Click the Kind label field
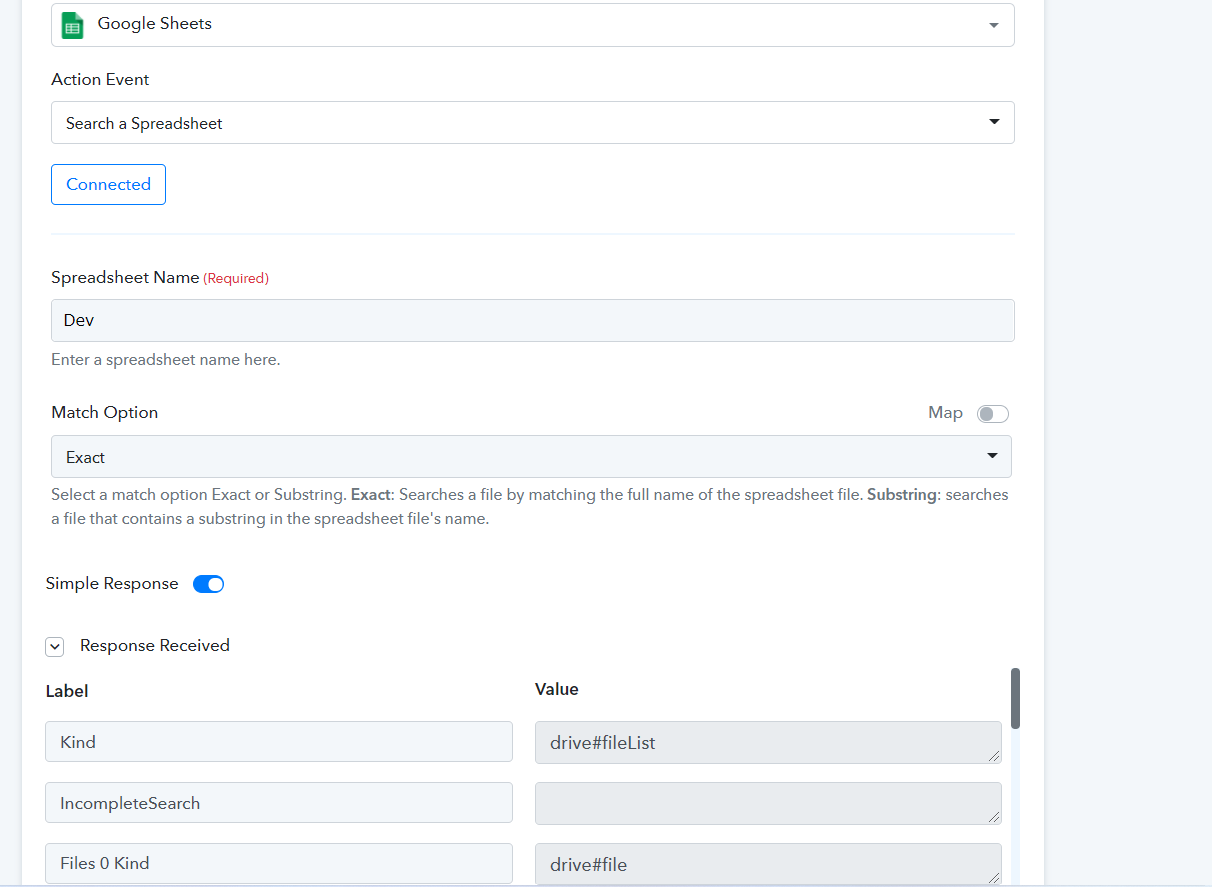1212x887 pixels. pyautogui.click(x=279, y=742)
